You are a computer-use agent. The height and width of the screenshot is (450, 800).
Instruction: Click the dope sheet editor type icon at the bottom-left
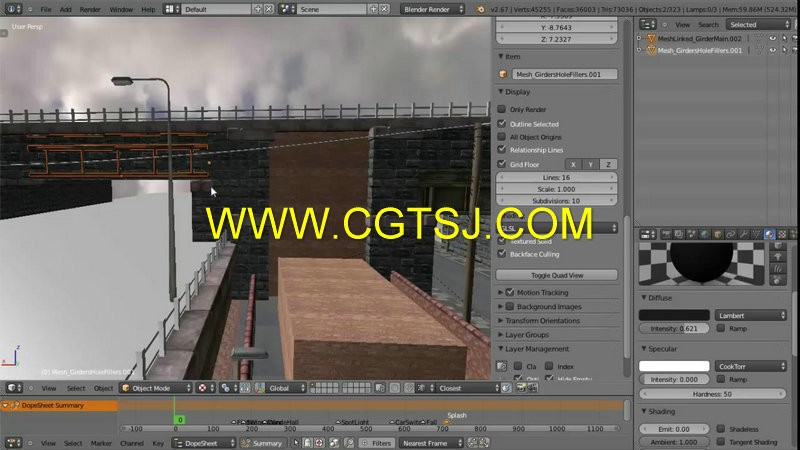(x=13, y=443)
